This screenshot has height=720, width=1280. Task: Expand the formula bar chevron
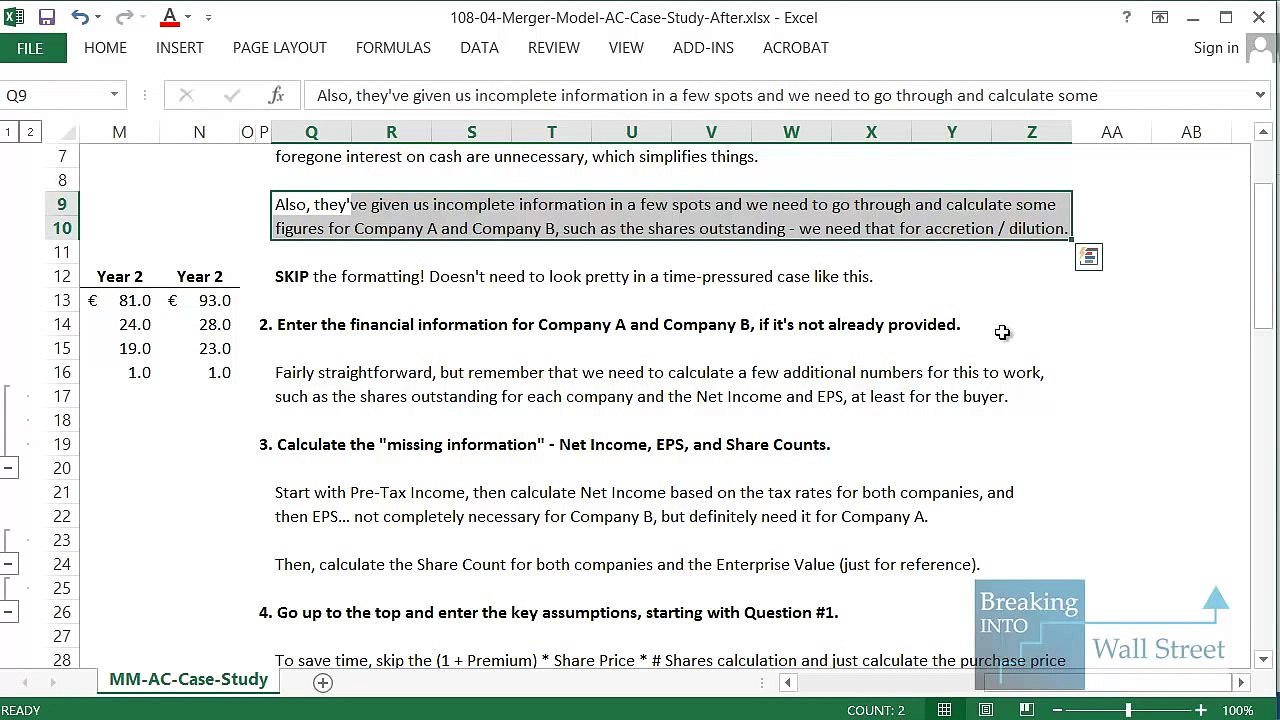point(1260,95)
